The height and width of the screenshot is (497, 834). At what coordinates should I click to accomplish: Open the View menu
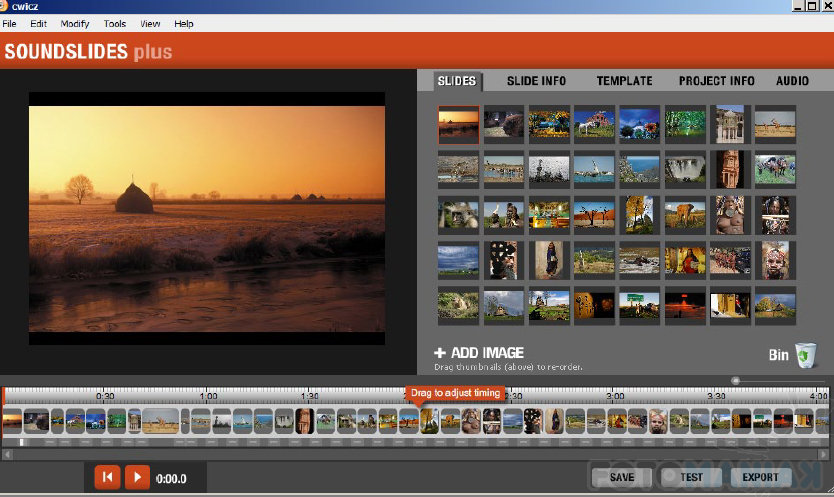click(150, 24)
